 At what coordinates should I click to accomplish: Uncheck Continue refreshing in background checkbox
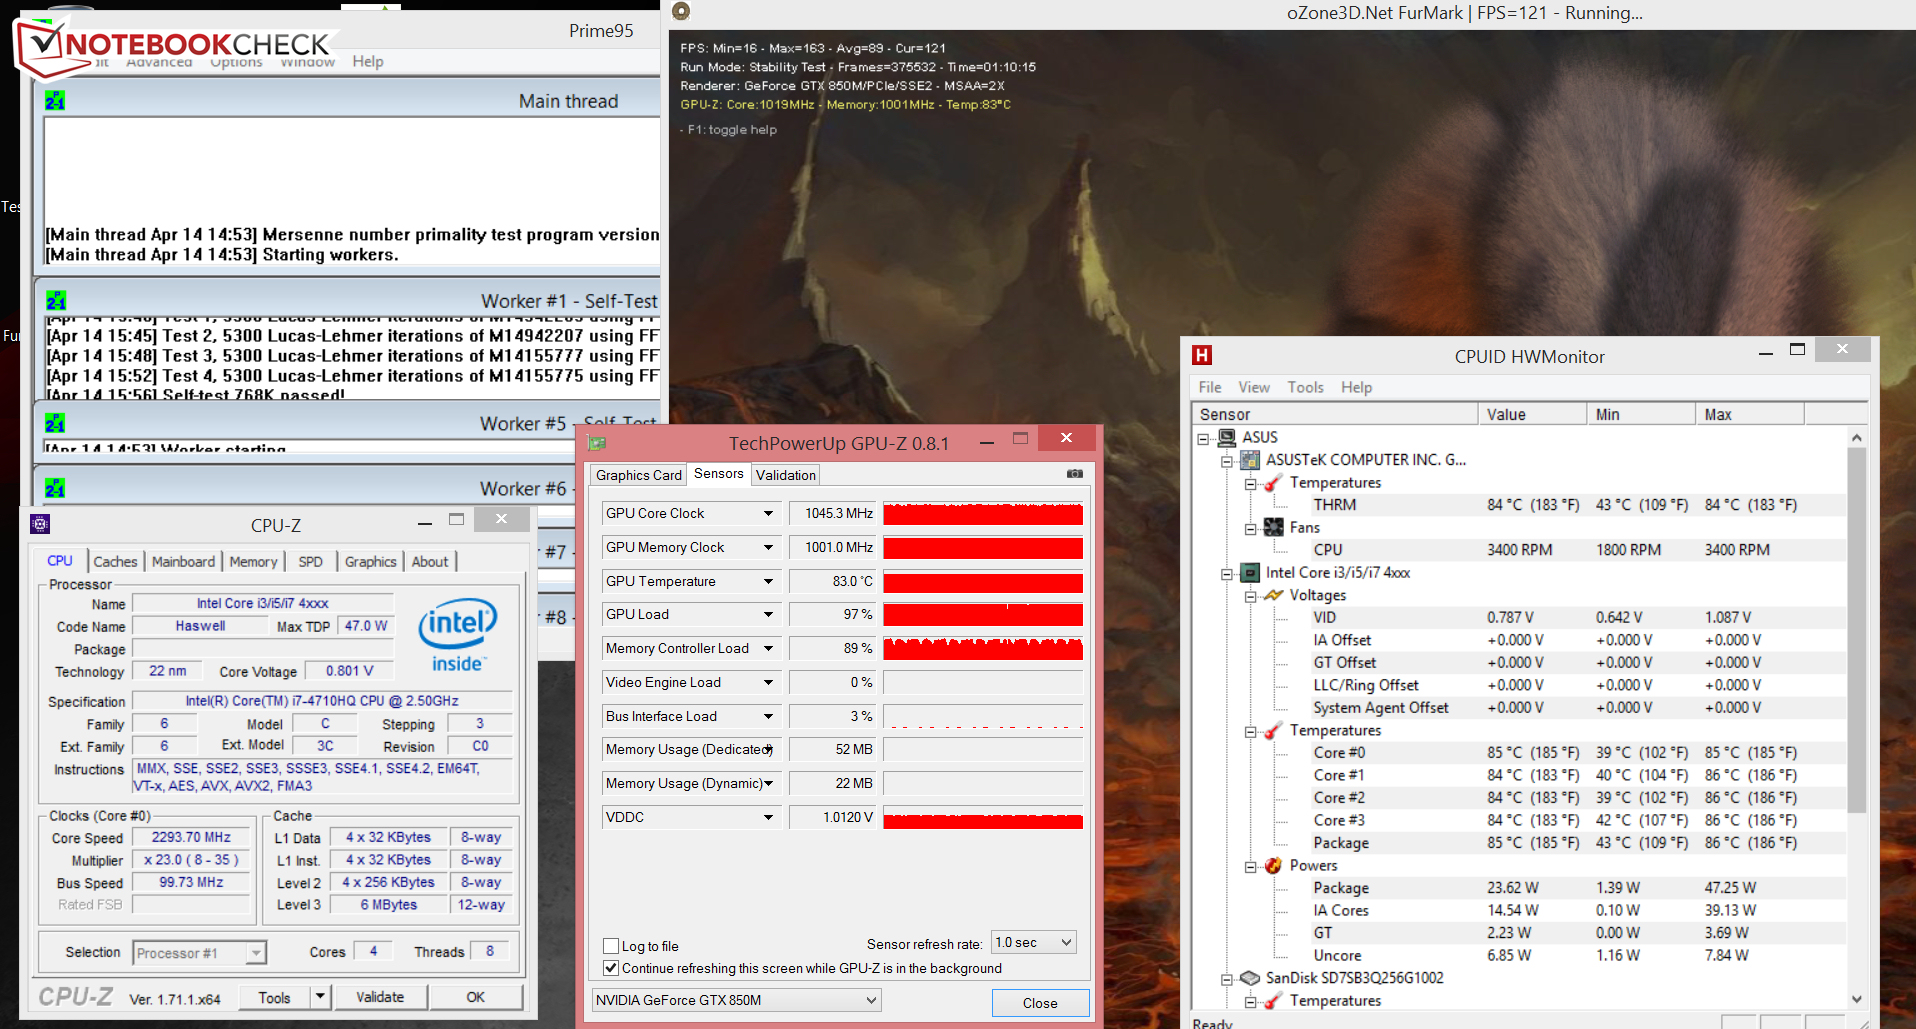611,968
